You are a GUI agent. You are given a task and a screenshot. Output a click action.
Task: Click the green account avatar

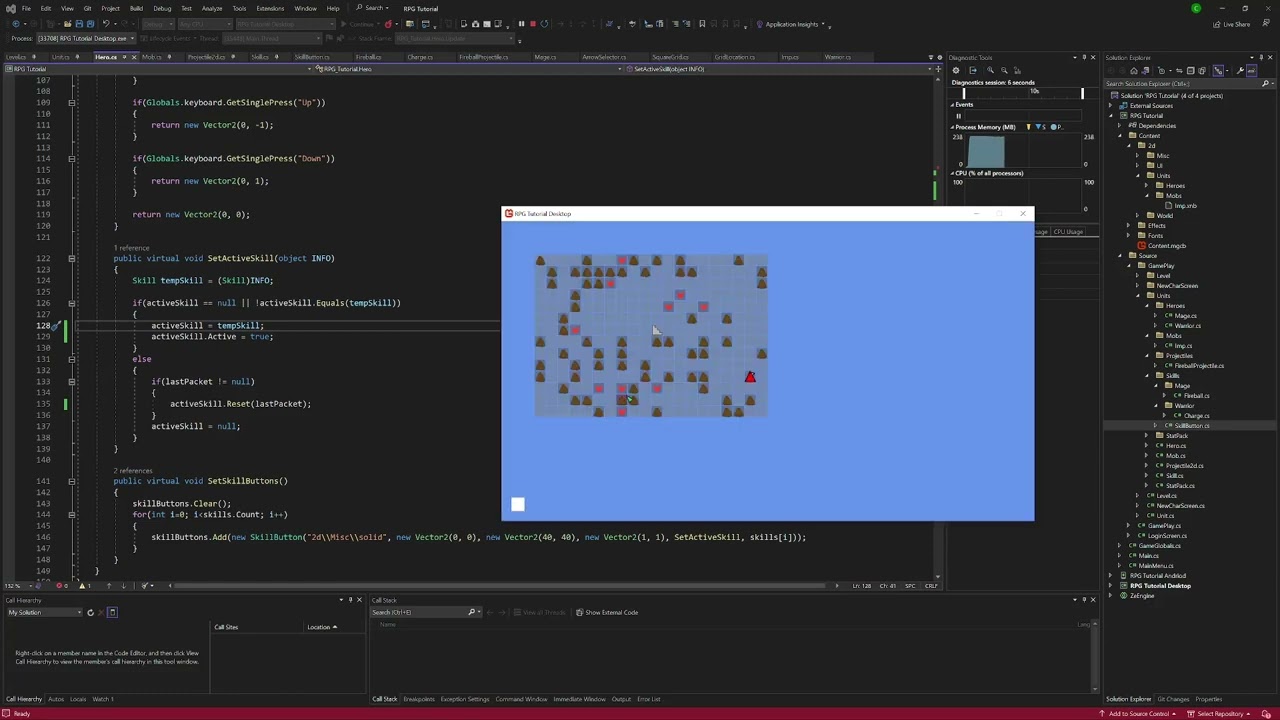(1196, 8)
